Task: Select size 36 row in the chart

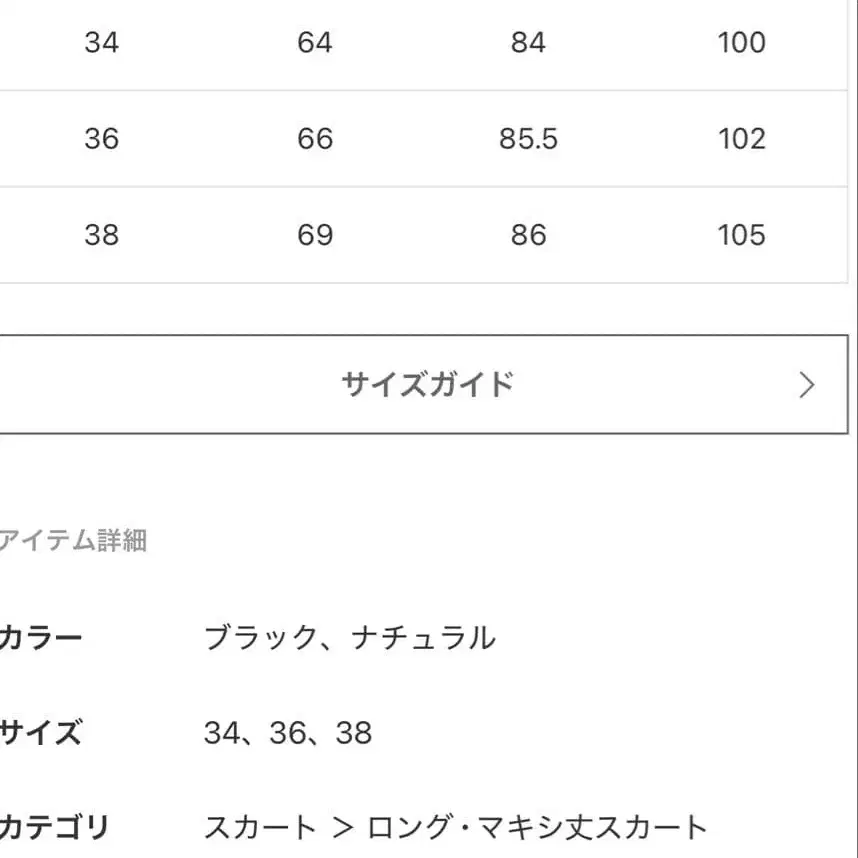Action: (103, 139)
